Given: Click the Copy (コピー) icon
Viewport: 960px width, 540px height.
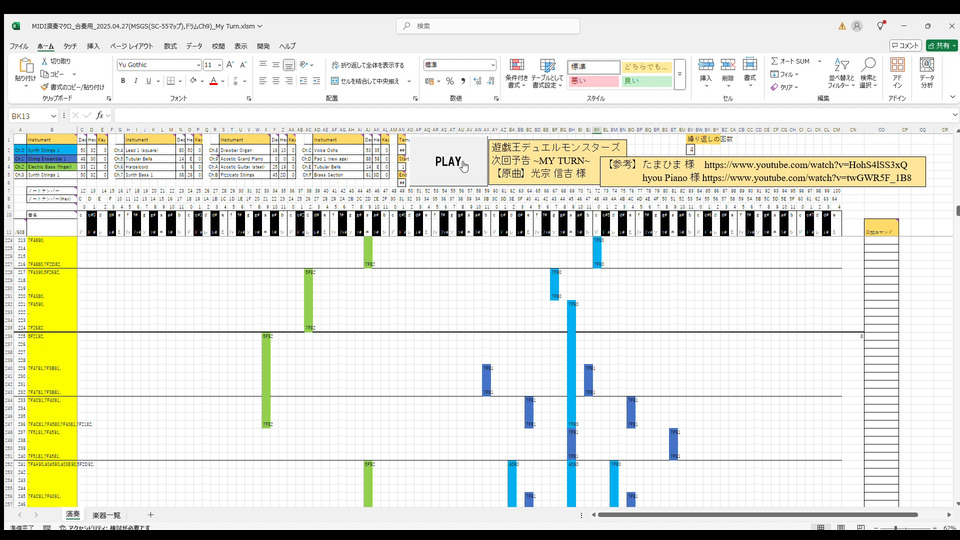Looking at the screenshot, I should 45,74.
